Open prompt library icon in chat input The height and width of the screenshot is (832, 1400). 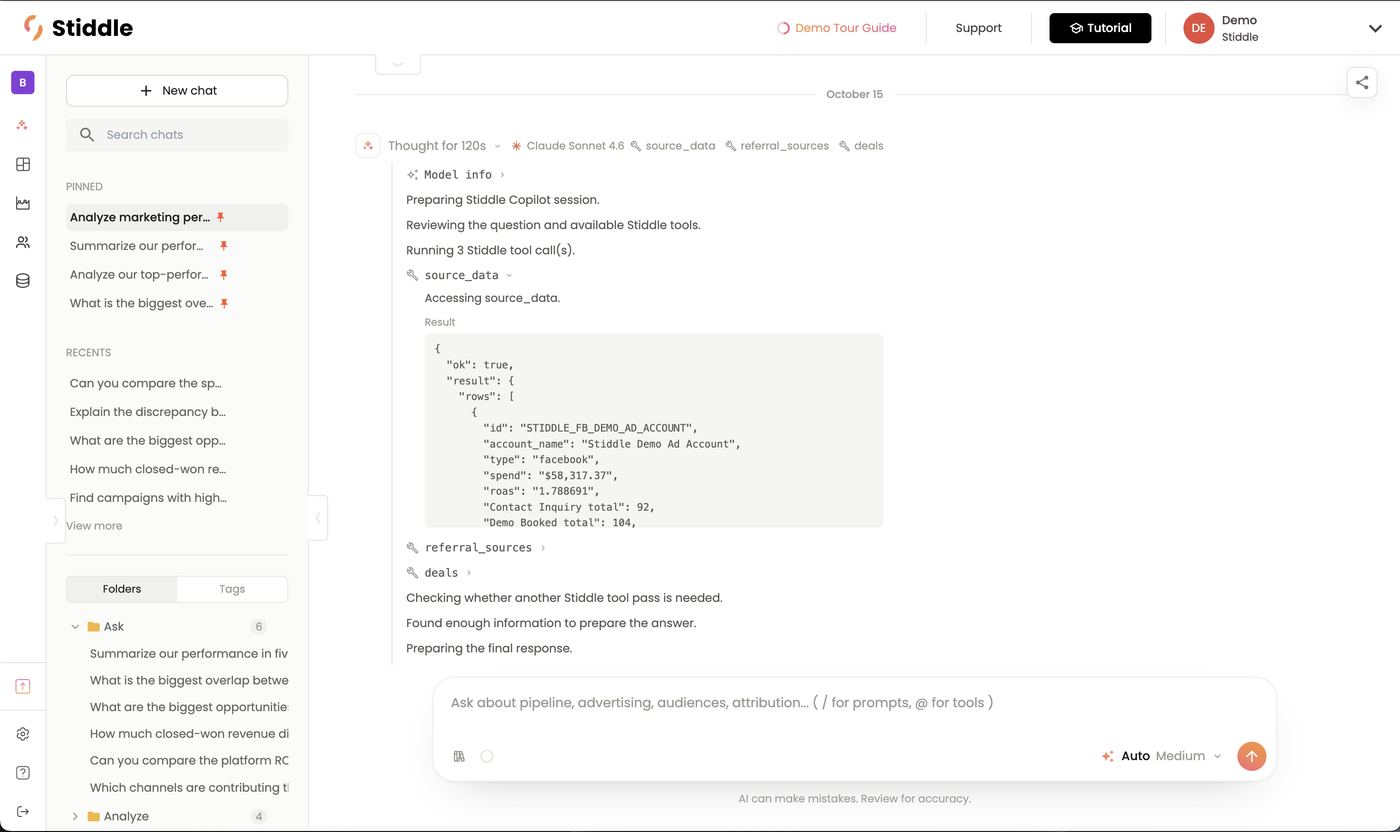459,756
